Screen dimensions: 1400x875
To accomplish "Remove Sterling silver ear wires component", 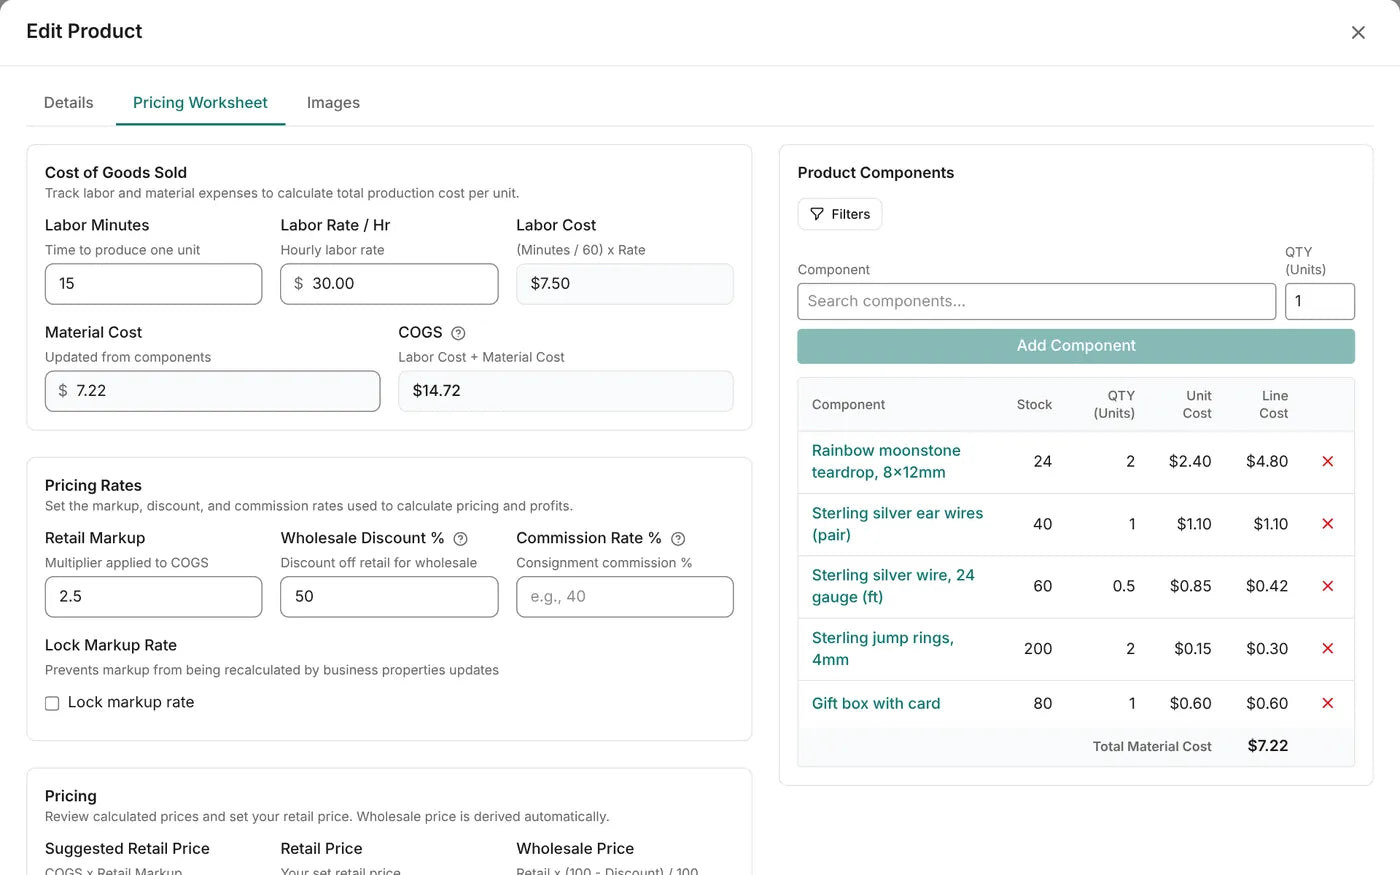I will [1328, 524].
